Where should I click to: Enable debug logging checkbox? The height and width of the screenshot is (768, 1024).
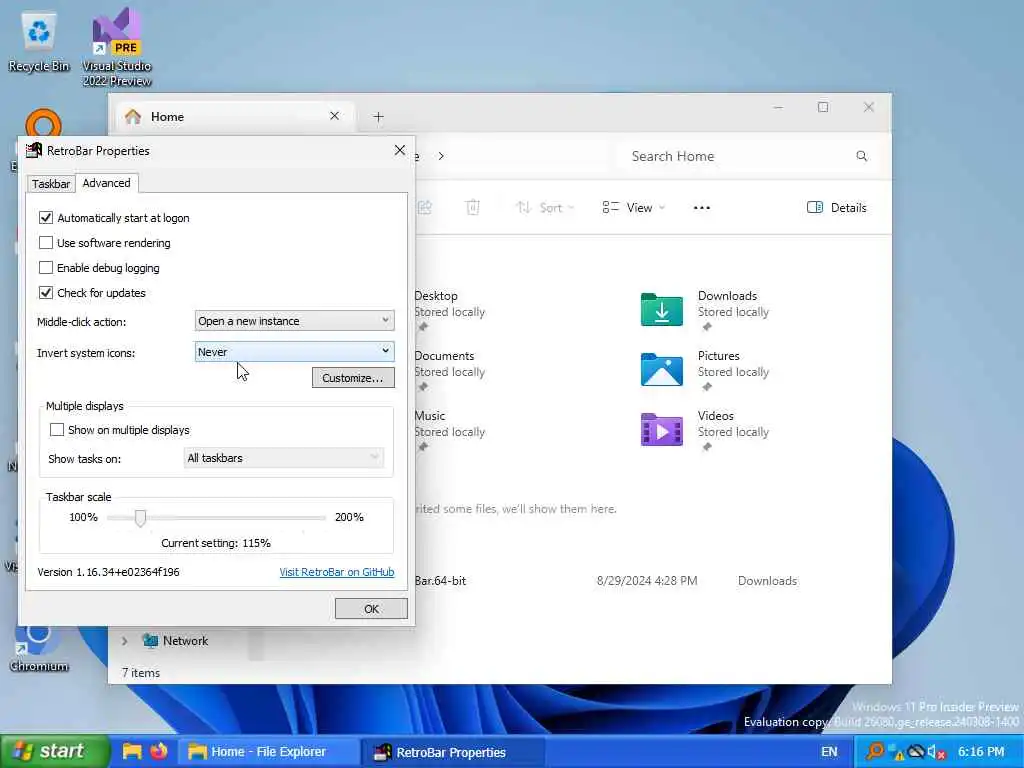click(x=46, y=268)
